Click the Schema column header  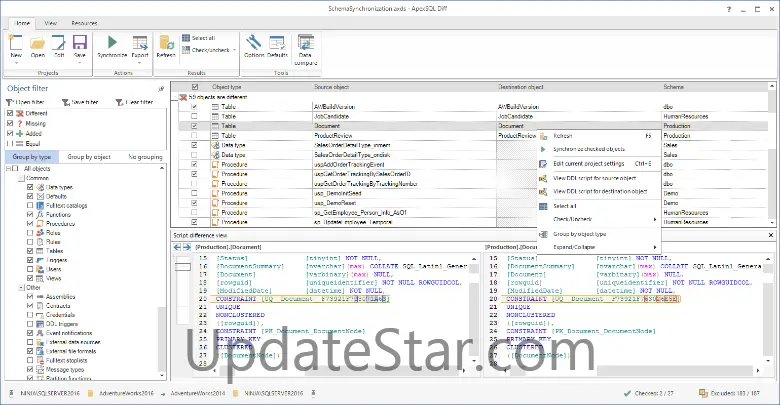pyautogui.click(x=674, y=87)
